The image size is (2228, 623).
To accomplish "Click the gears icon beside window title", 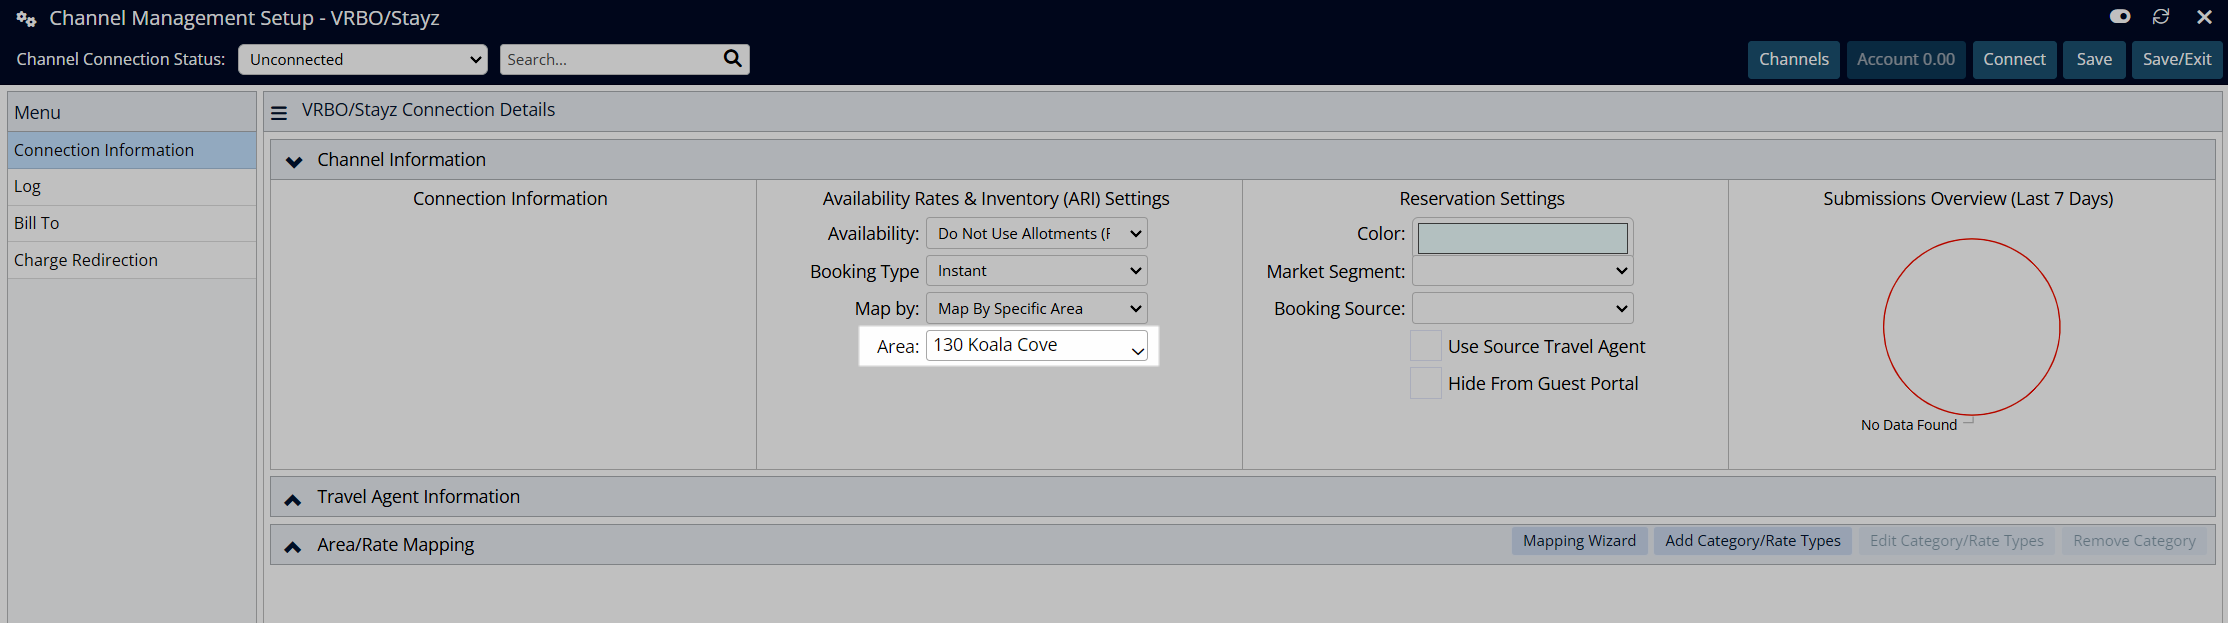I will pyautogui.click(x=26, y=19).
